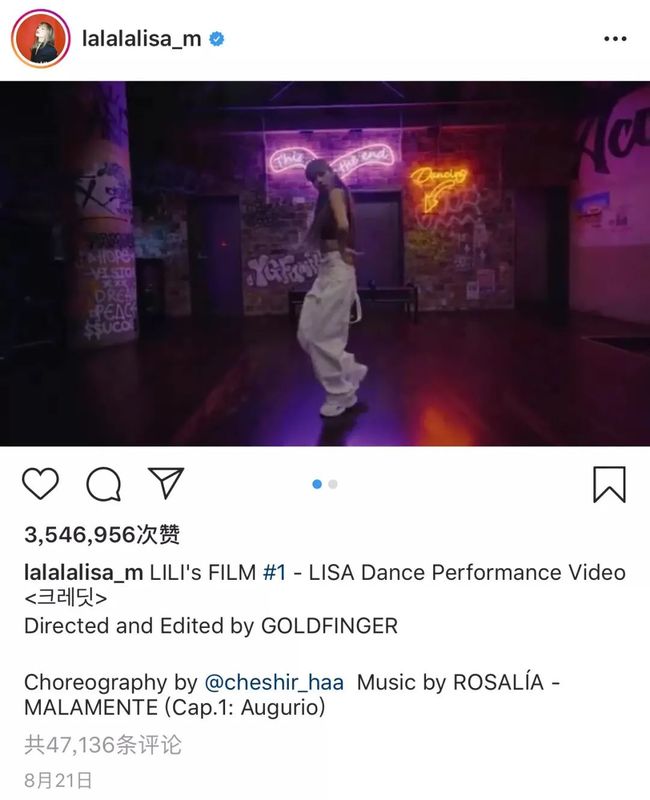The image size is (650, 800).
Task: Switch to the second carousel slide dot
Action: point(333,484)
